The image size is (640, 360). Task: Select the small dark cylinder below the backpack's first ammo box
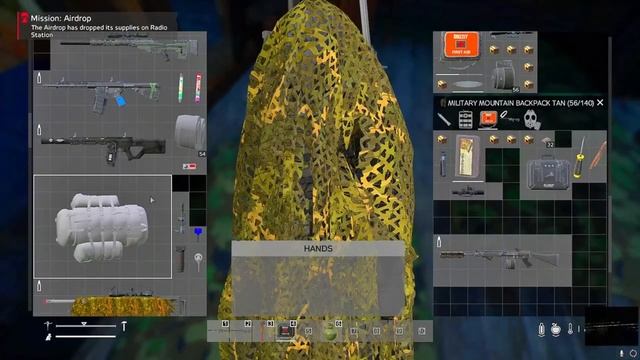coord(443,164)
